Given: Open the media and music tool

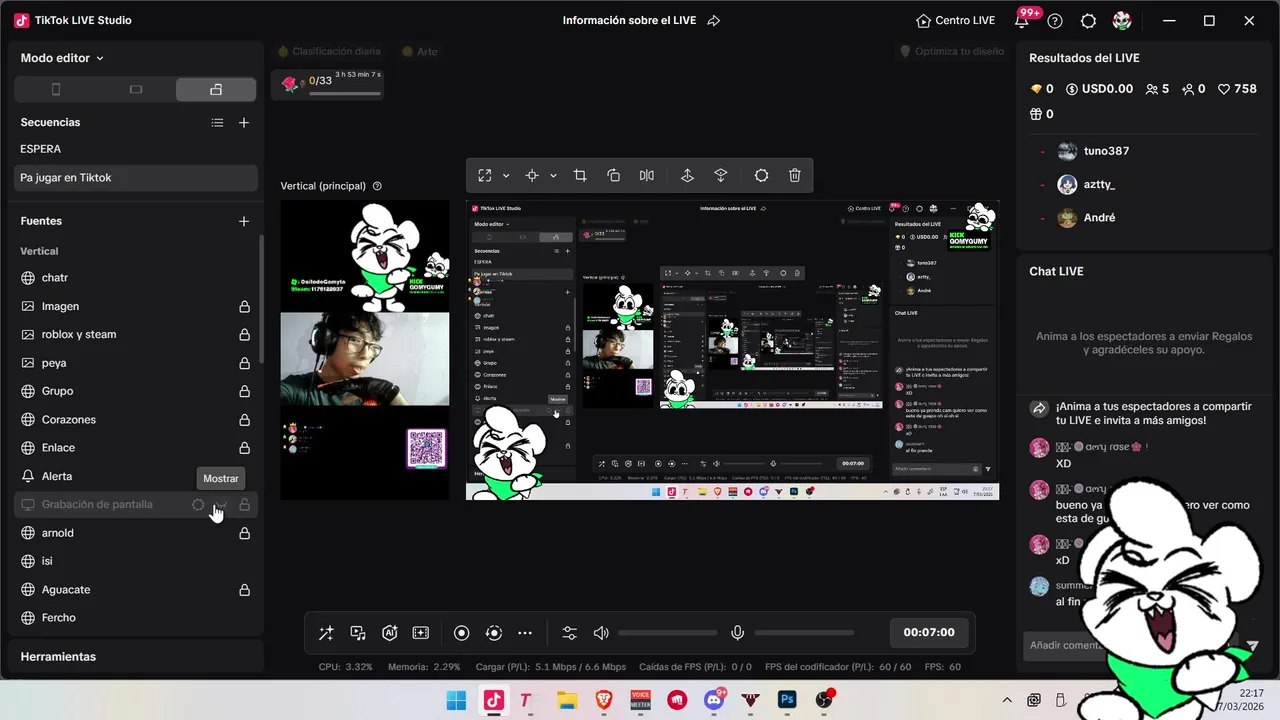Looking at the screenshot, I should [358, 633].
